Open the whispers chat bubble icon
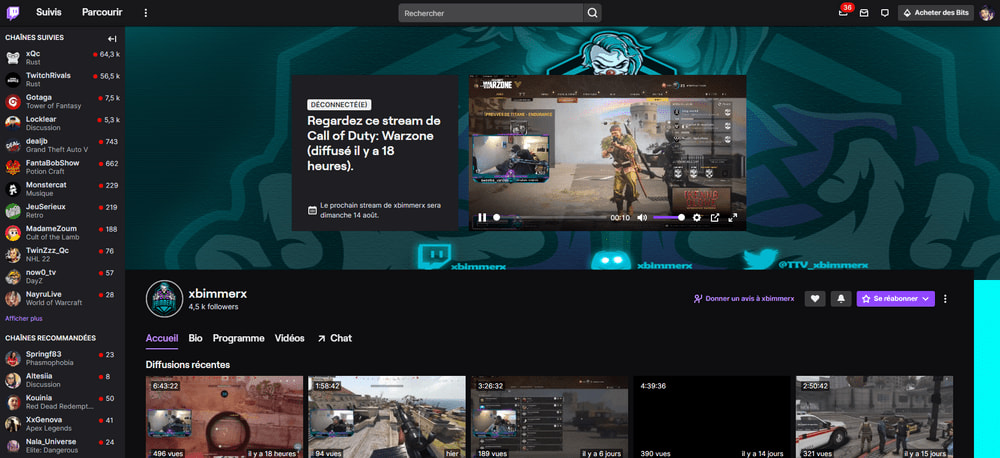Screen dimensions: 1000x458 point(885,13)
